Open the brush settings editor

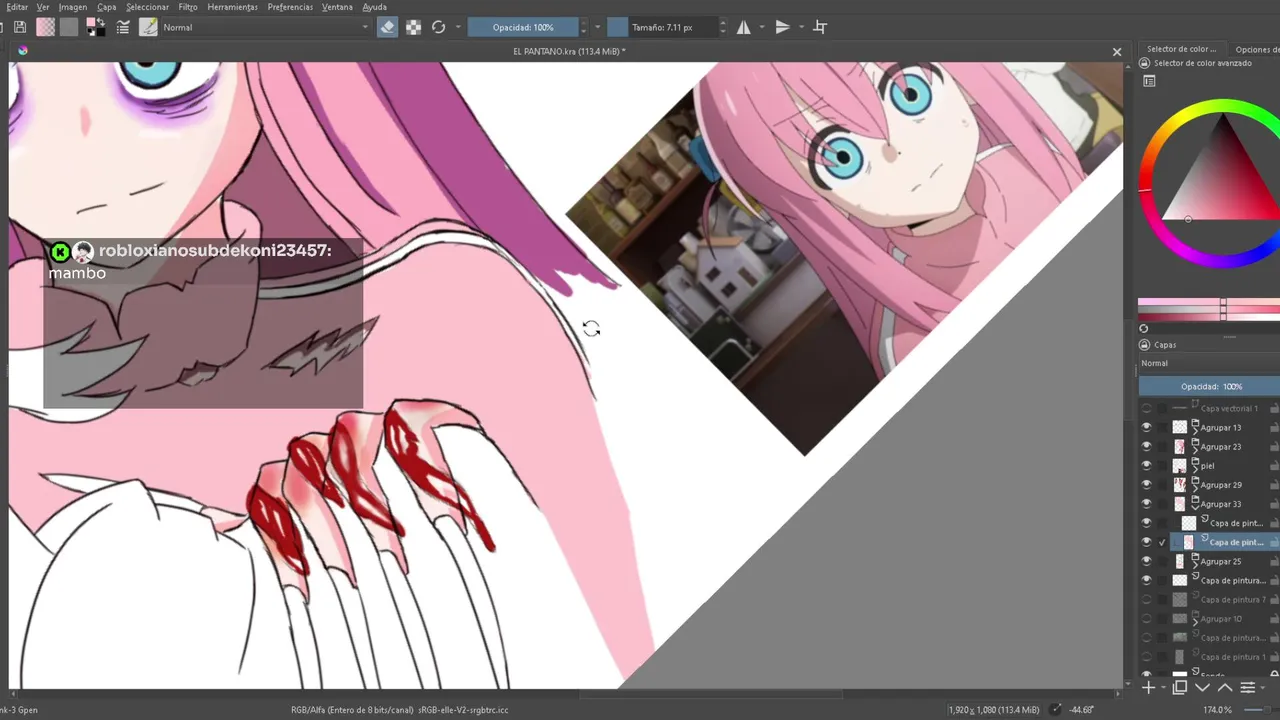pos(123,27)
